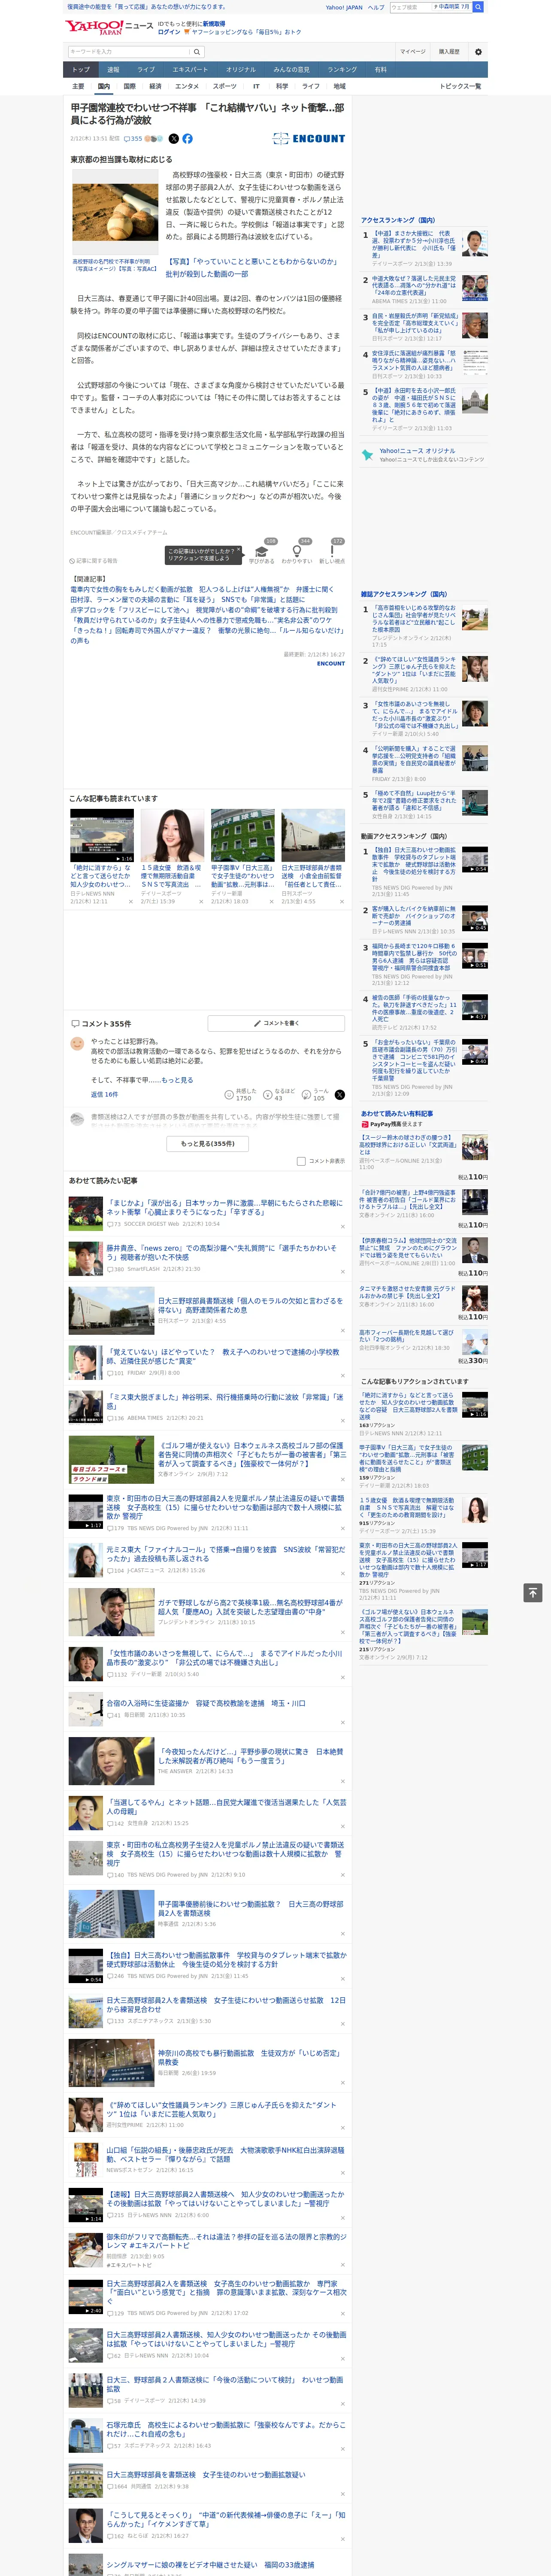React with 学びがある graduation cap icon
The height and width of the screenshot is (2576, 551).
pos(261,551)
